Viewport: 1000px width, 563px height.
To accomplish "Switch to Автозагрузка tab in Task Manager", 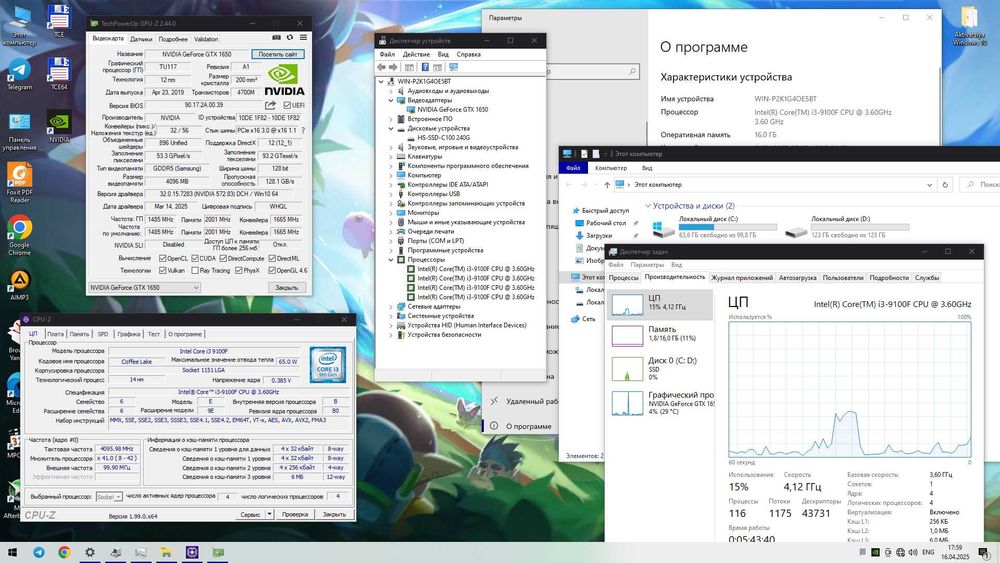I will [x=797, y=278].
